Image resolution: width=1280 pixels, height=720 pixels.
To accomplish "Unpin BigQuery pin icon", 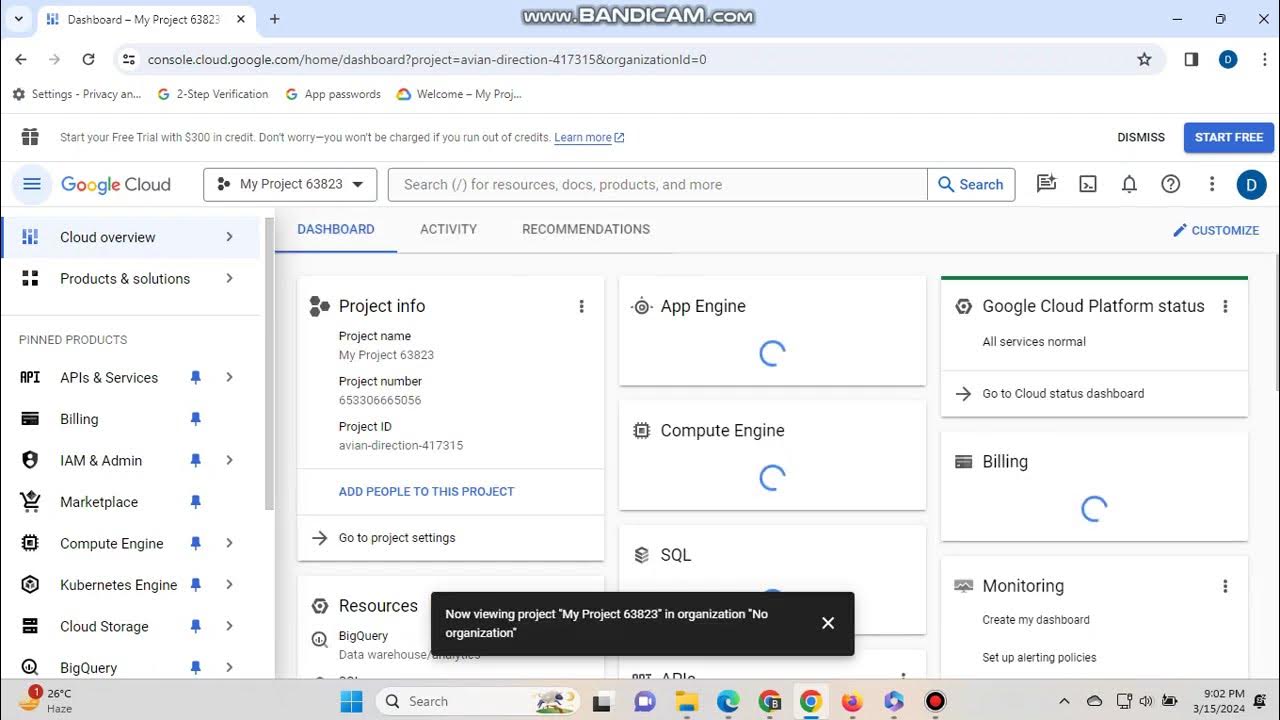I will 195,667.
